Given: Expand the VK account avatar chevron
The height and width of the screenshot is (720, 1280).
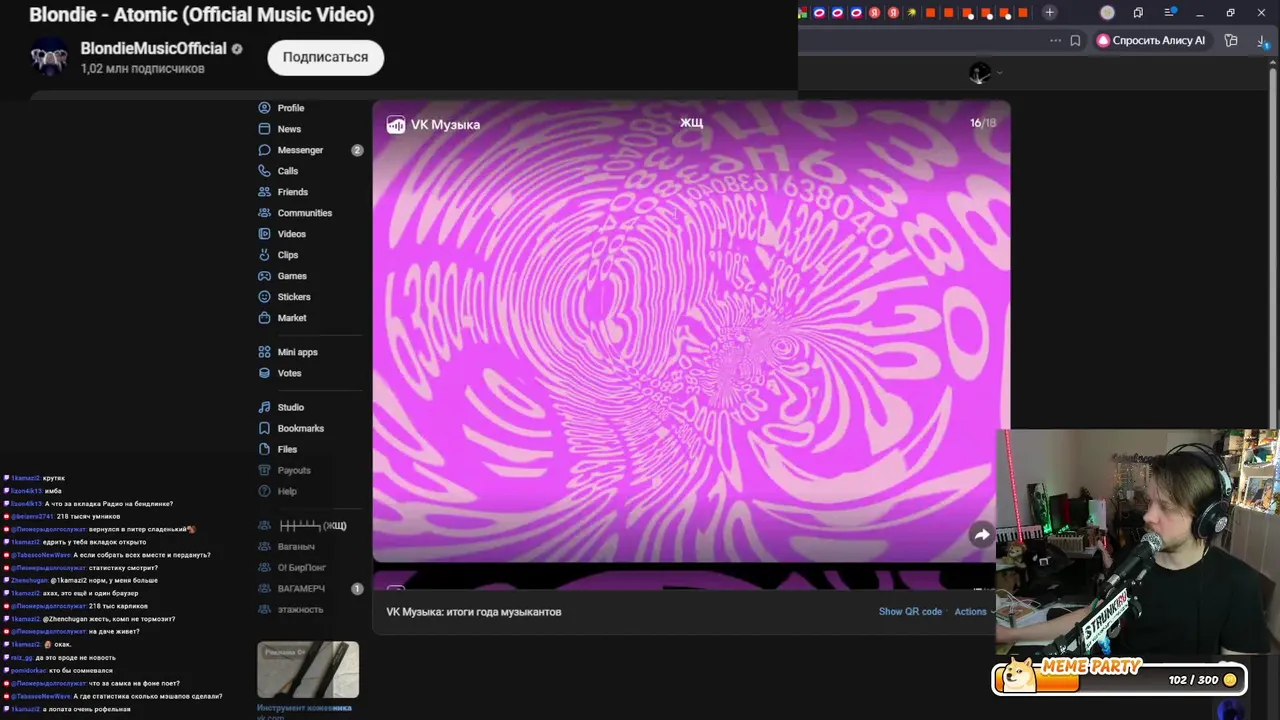Looking at the screenshot, I should tap(999, 72).
